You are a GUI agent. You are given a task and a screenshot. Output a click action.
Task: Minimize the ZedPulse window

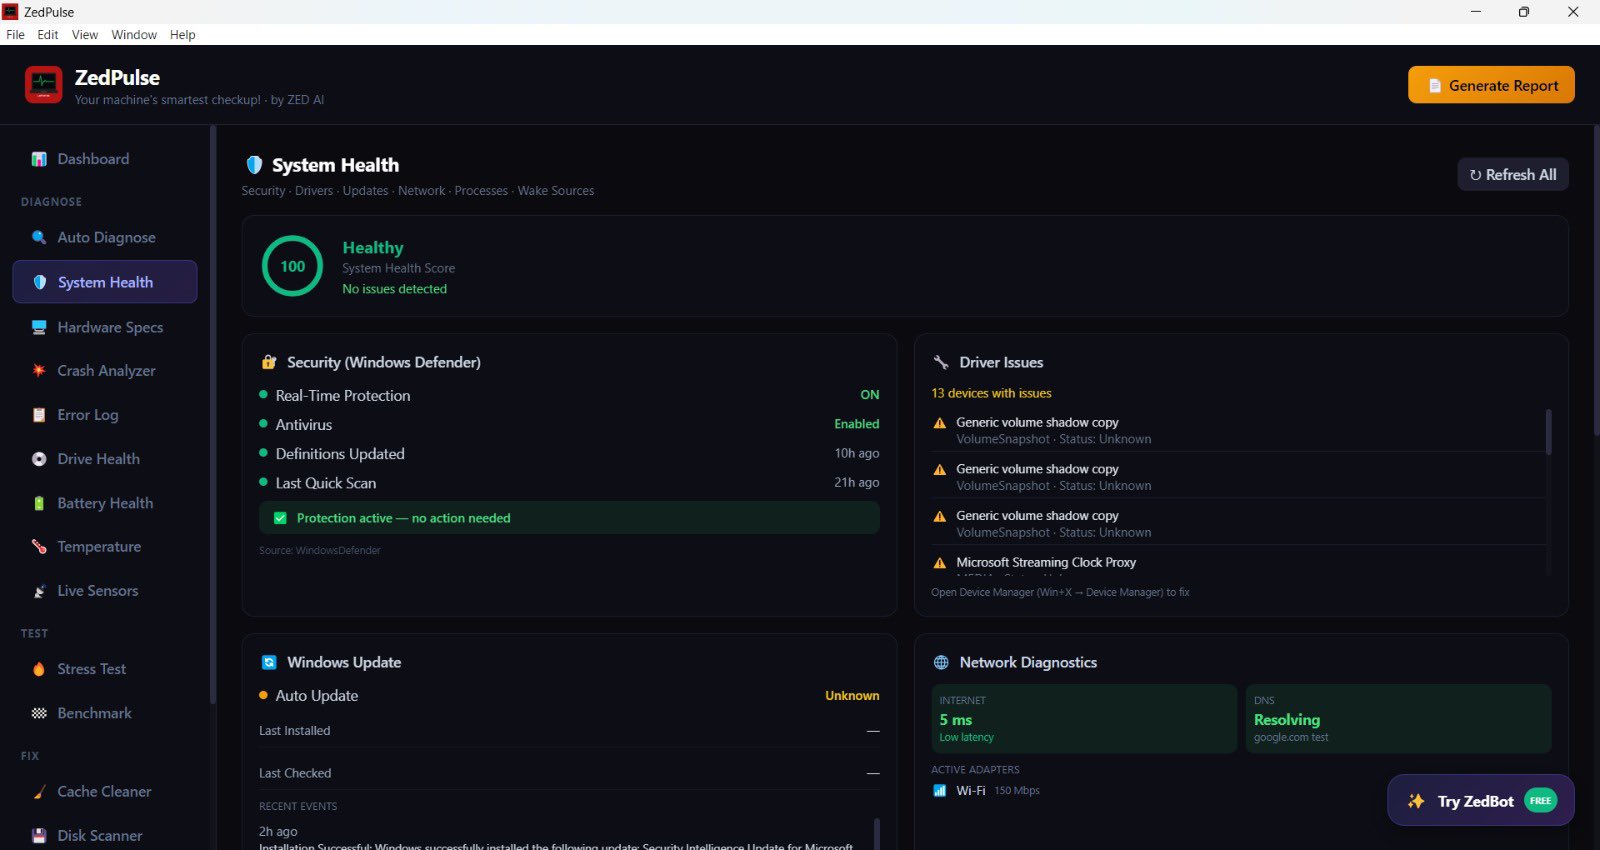[1476, 12]
